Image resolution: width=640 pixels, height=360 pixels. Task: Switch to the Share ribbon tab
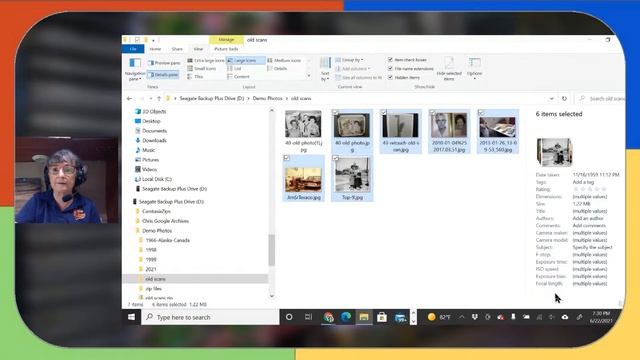tap(177, 49)
